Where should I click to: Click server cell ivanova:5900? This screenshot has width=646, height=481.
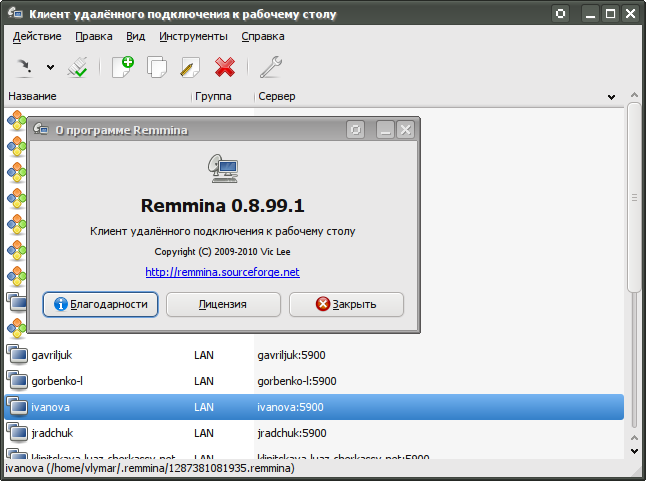(x=290, y=407)
